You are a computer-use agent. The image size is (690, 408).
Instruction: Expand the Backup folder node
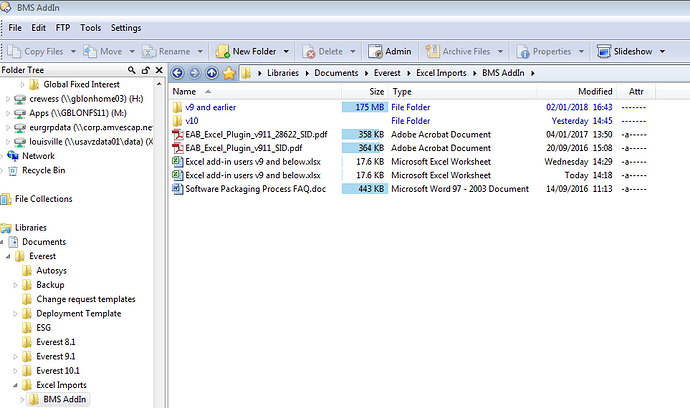[15, 285]
